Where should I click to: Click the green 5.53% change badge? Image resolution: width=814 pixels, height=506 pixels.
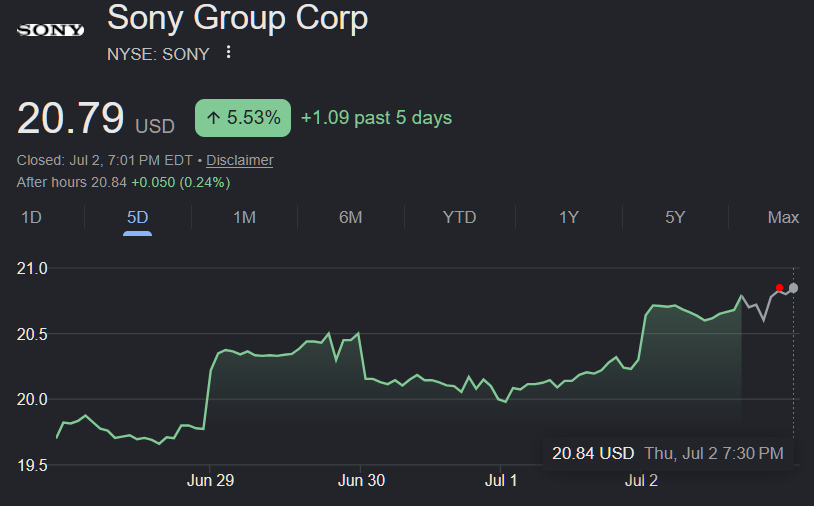tap(243, 118)
